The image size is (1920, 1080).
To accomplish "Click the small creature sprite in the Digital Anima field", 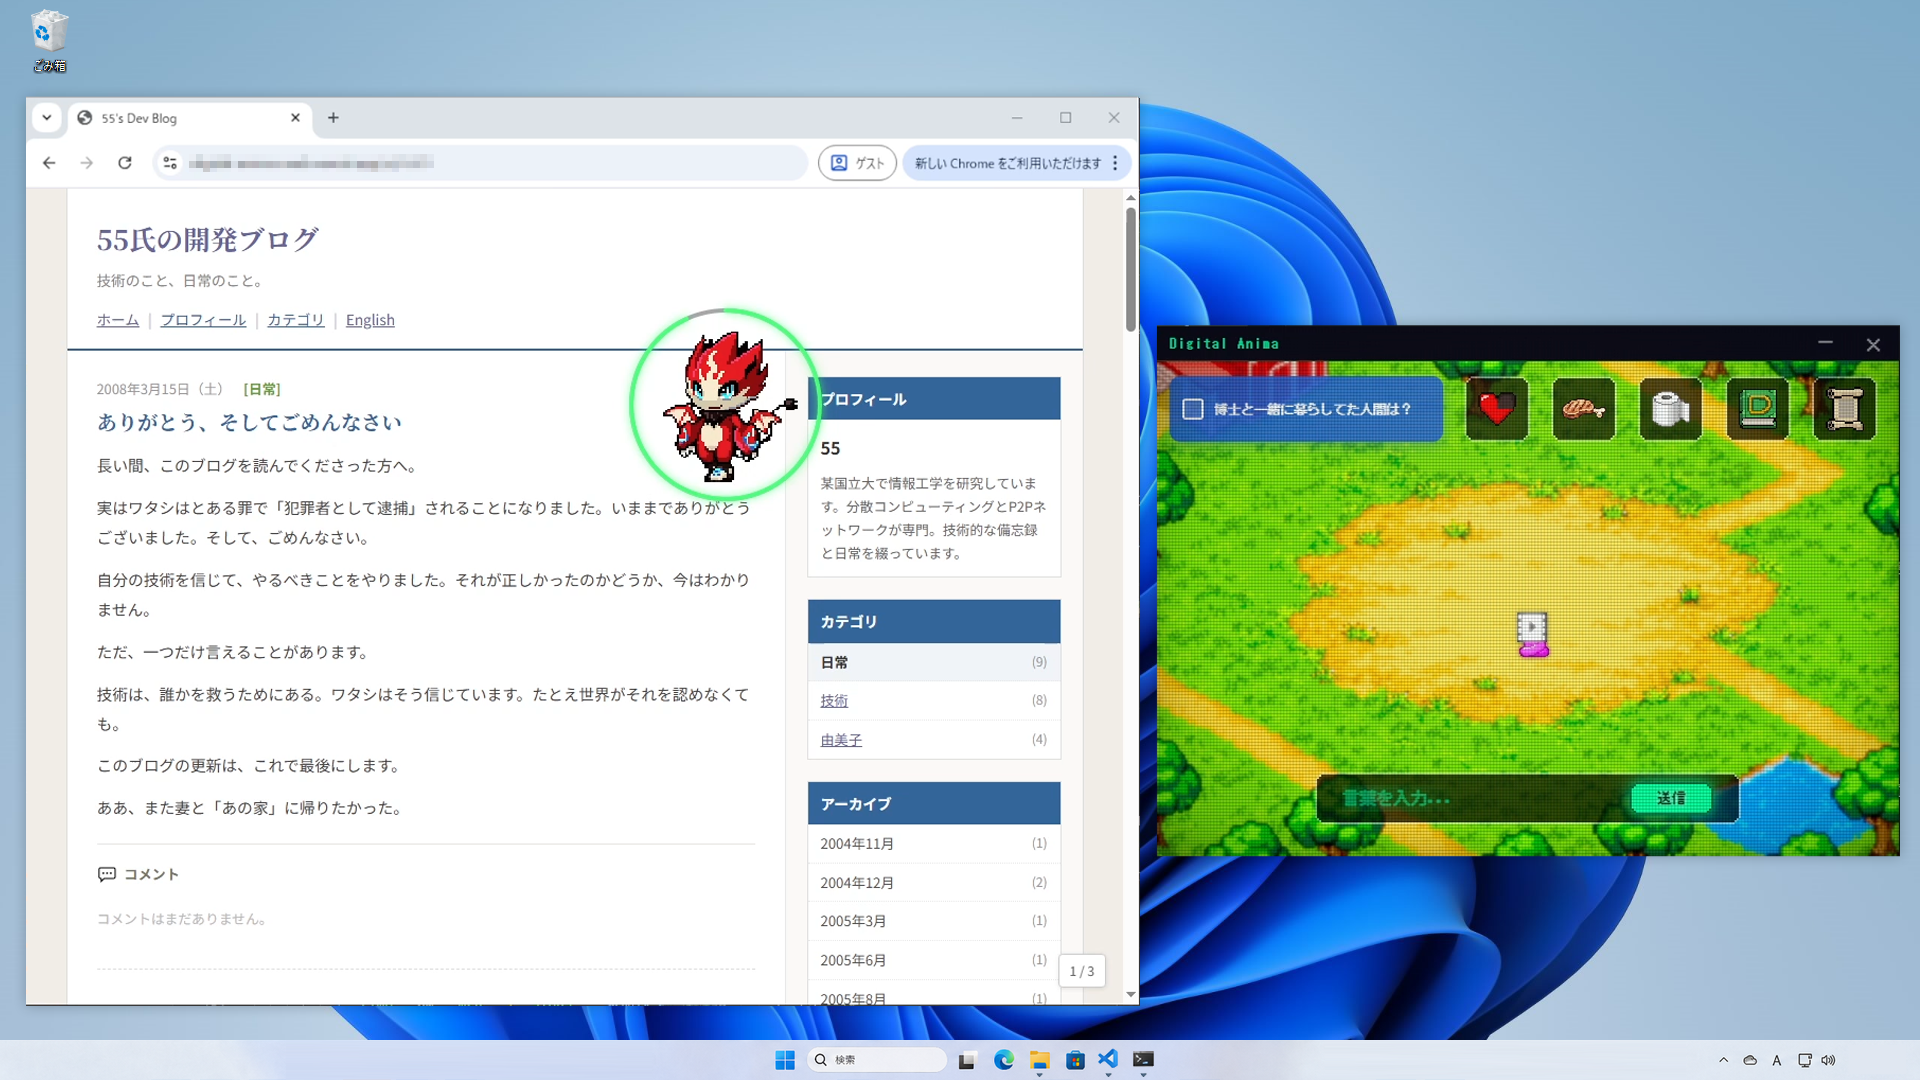I will [x=1533, y=635].
